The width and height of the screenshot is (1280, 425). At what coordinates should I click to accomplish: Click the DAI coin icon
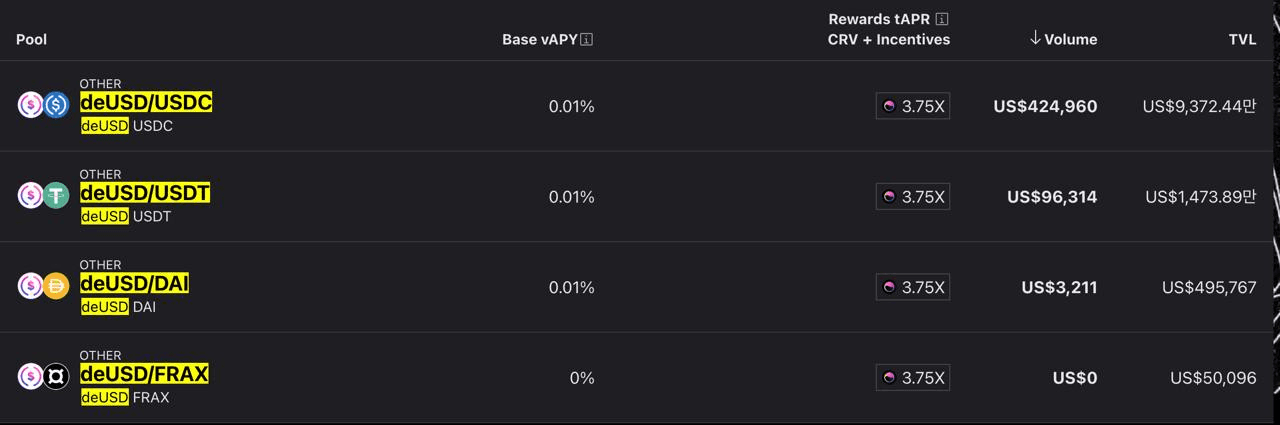click(56, 286)
